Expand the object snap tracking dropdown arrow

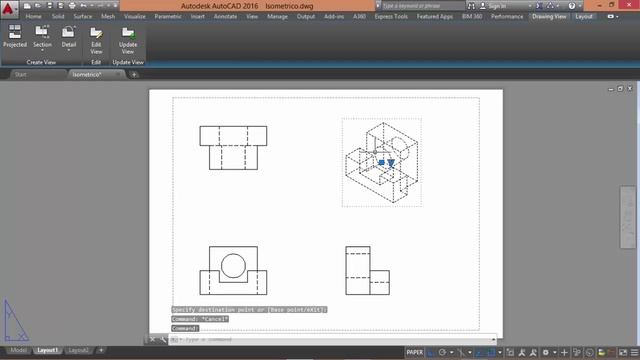(470, 352)
